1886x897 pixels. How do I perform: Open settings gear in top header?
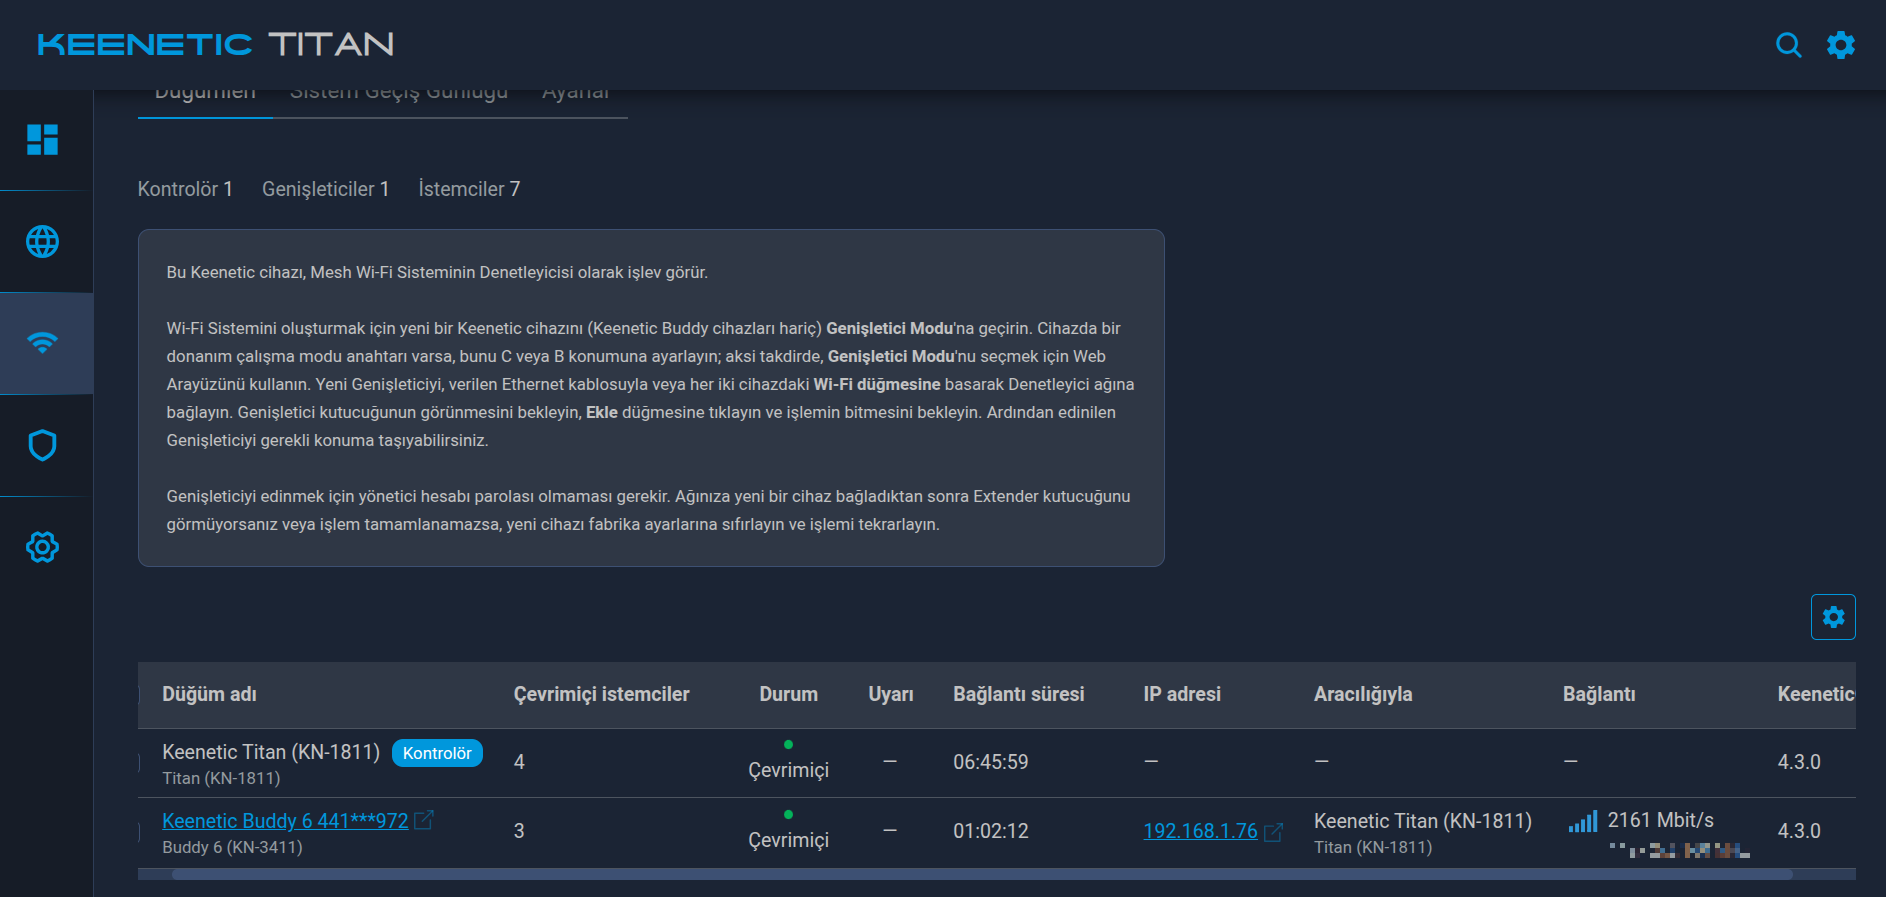click(x=1841, y=45)
